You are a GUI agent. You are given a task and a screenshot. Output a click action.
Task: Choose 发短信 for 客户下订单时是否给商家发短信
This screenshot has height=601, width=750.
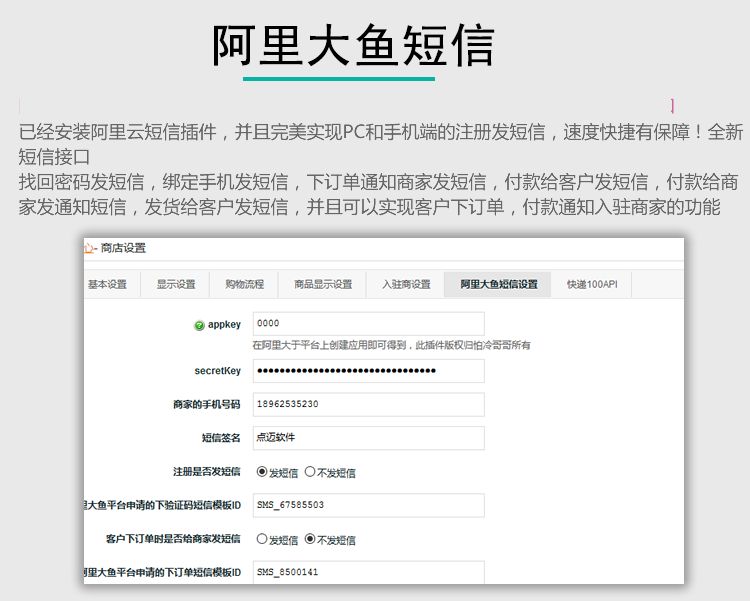click(x=262, y=539)
